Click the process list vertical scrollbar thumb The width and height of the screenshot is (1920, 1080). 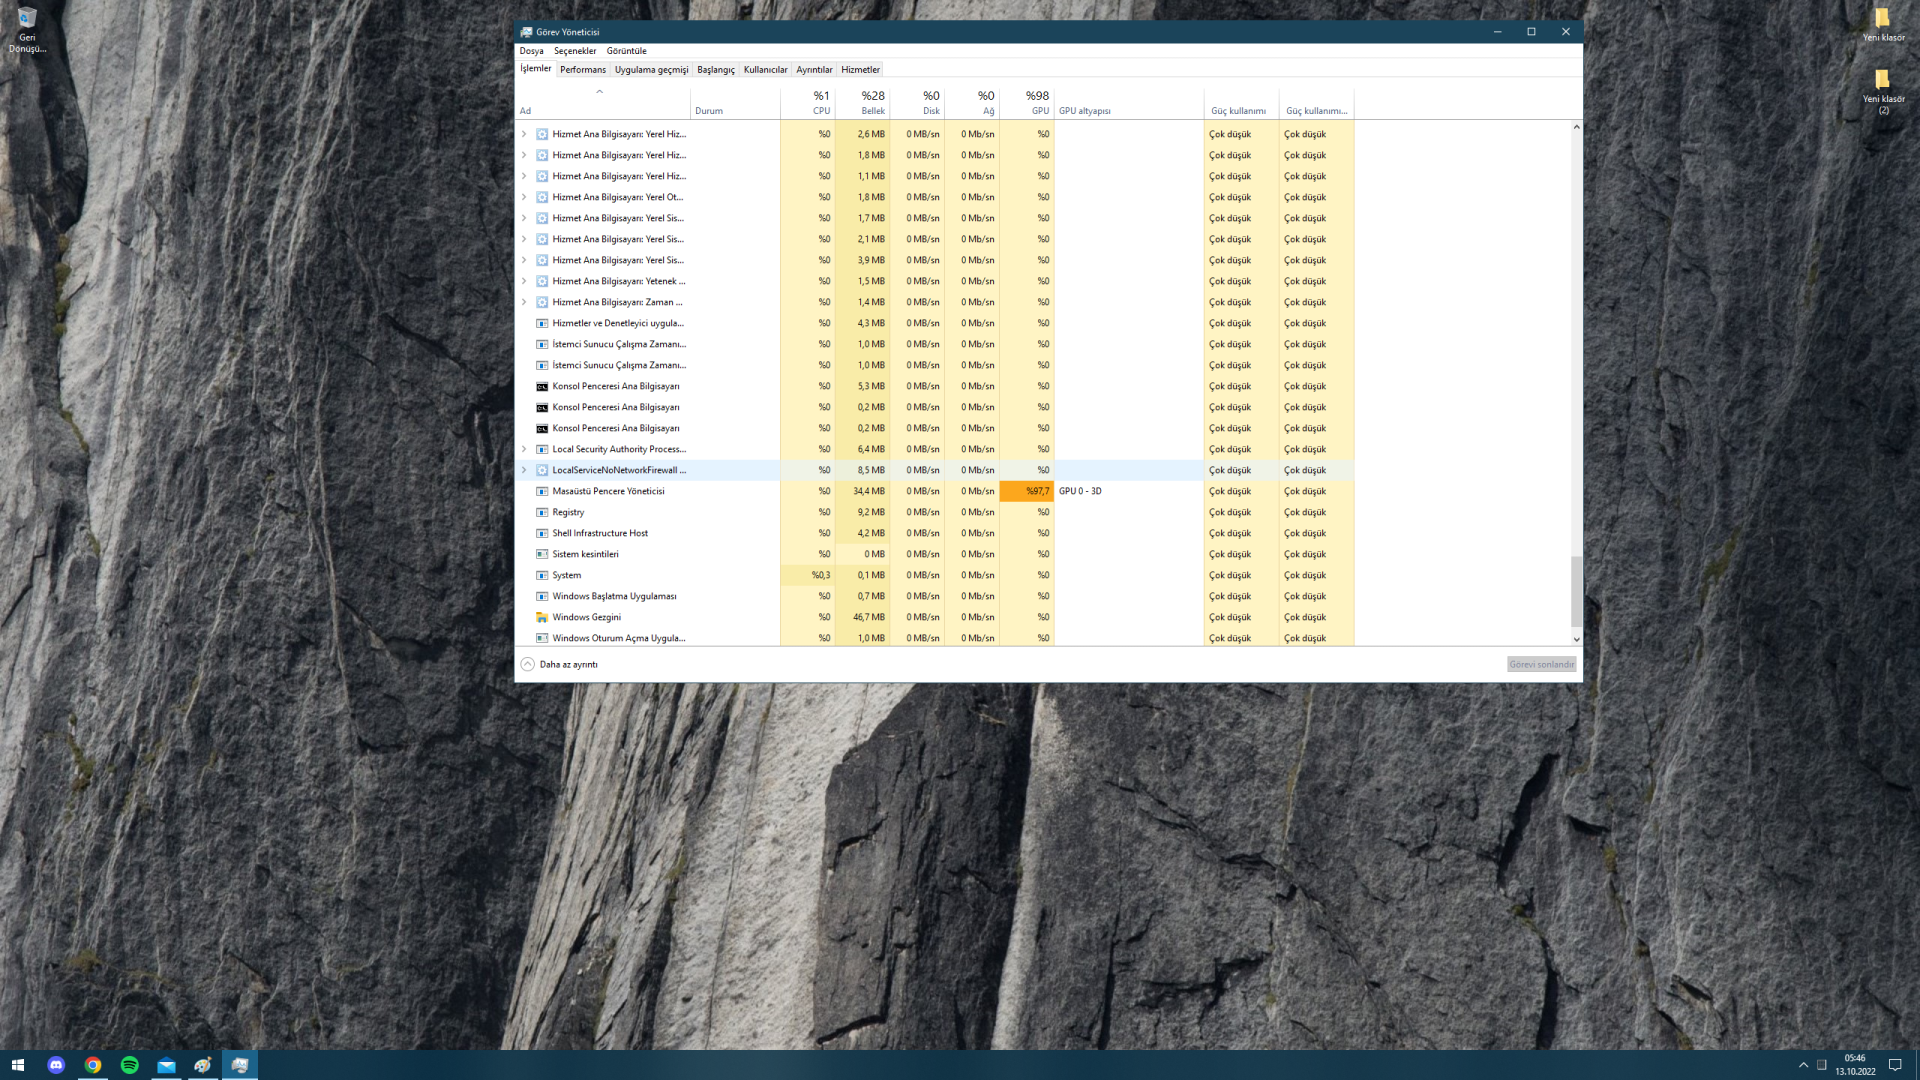[x=1576, y=590]
